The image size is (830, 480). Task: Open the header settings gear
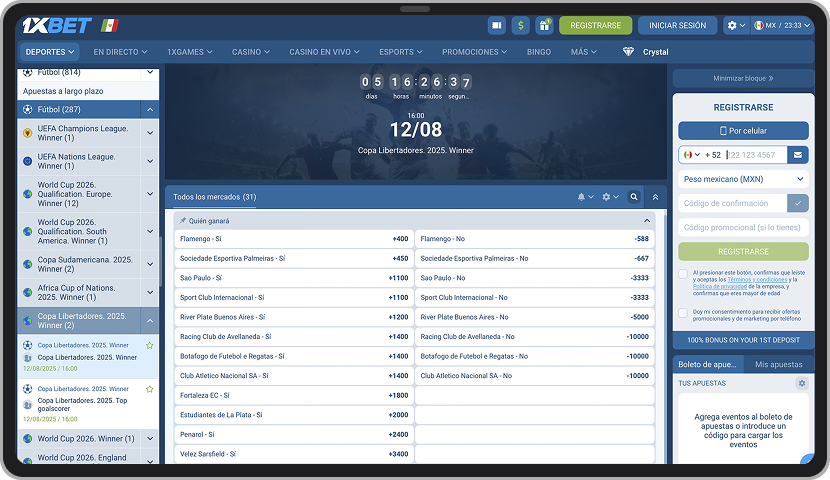coord(736,25)
